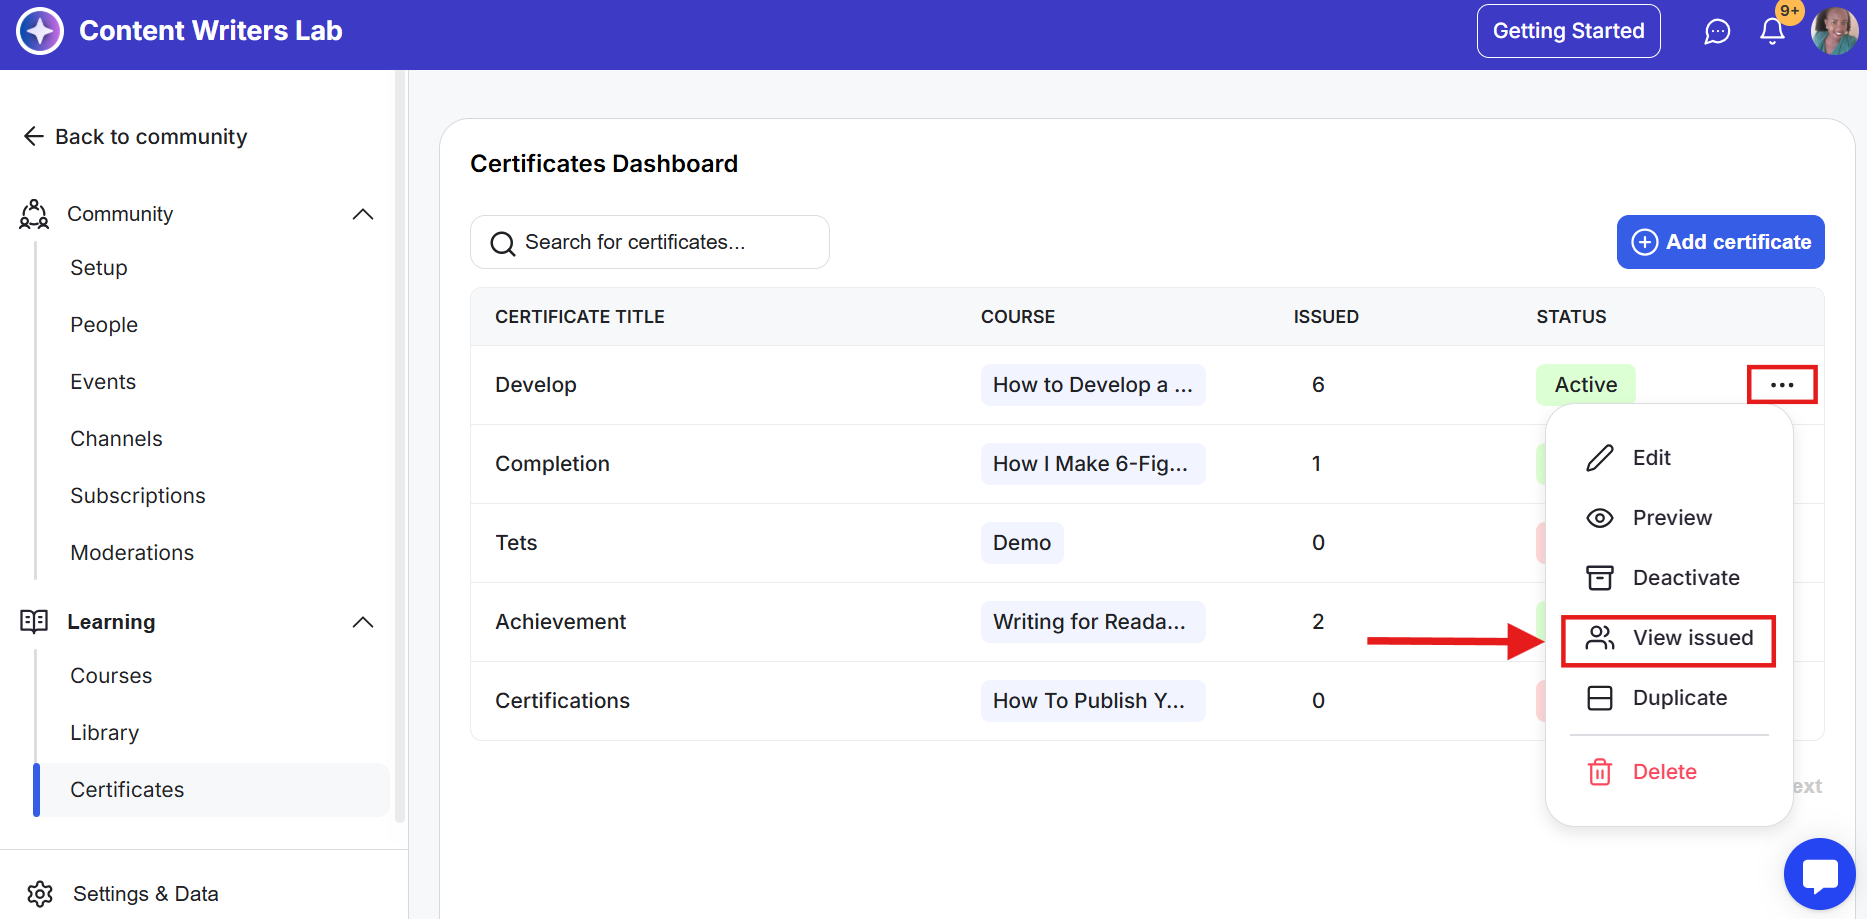Viewport: 1867px width, 919px height.
Task: Choose Preview in the dropdown menu
Action: coord(1671,518)
